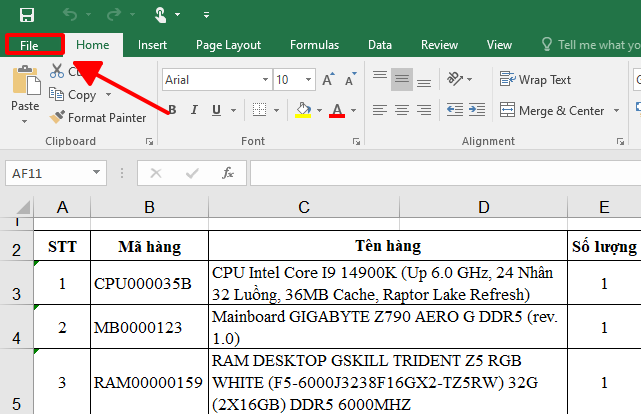Apply yellow Fill Color bucket
The image size is (641, 414).
click(x=303, y=110)
